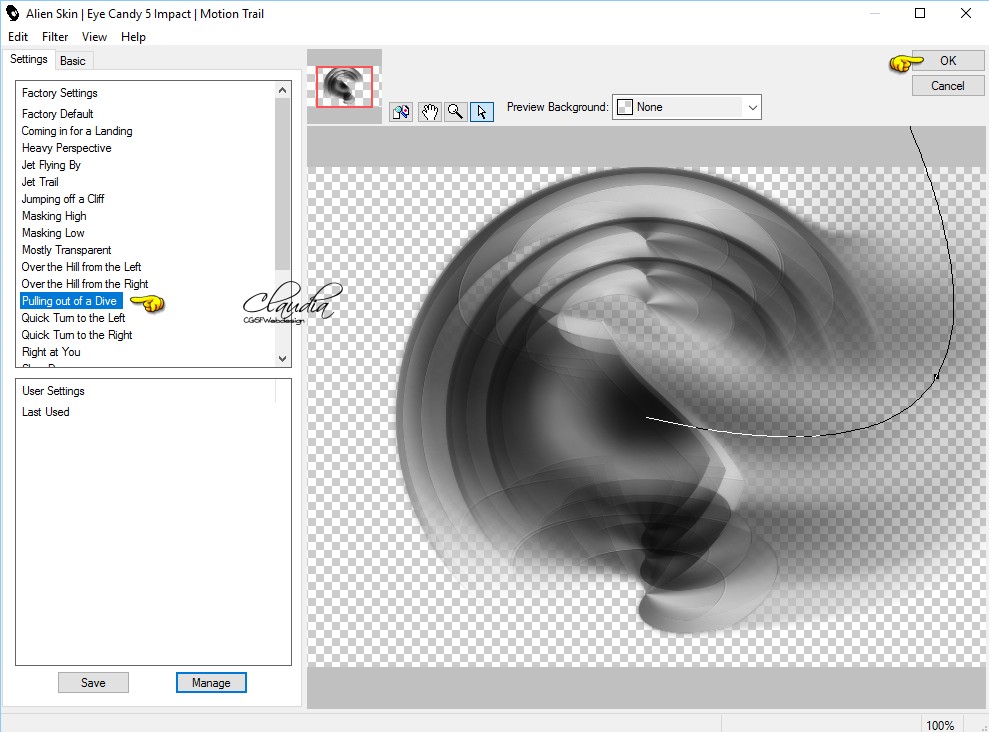Click the Factory Settings header

[x=59, y=93]
